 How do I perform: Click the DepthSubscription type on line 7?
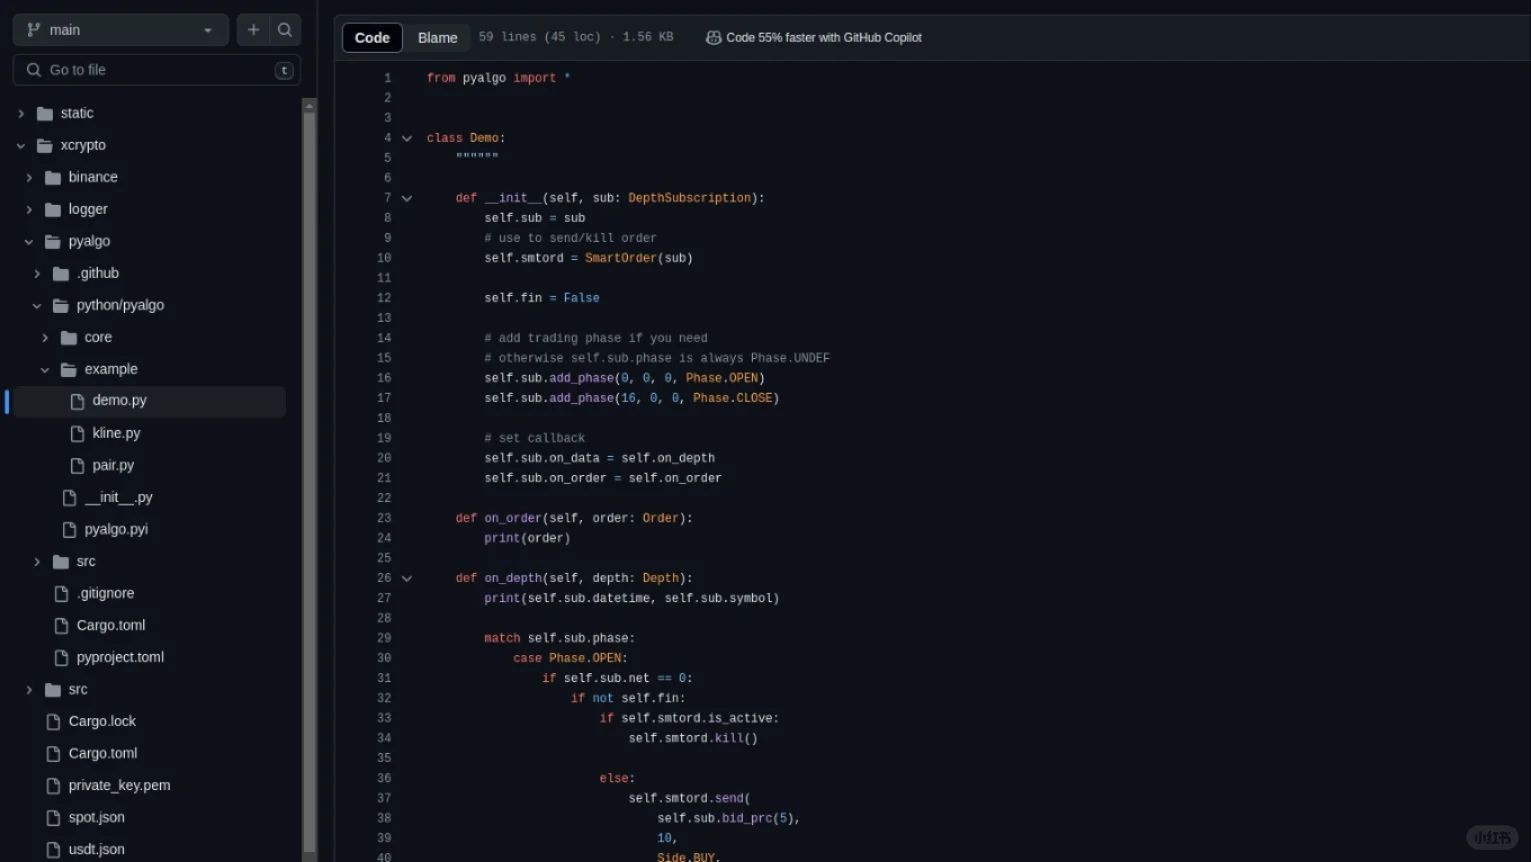[x=689, y=198]
